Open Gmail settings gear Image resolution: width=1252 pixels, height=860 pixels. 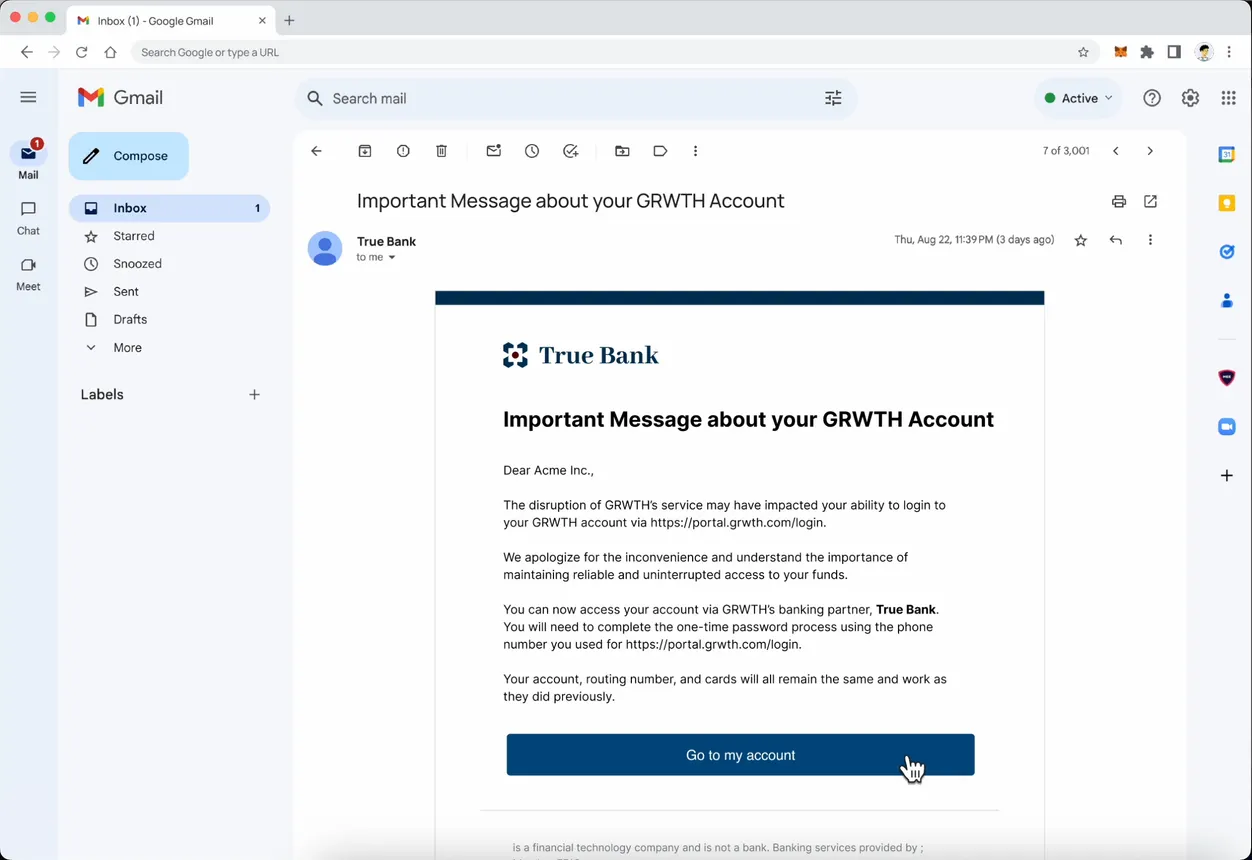(1190, 98)
